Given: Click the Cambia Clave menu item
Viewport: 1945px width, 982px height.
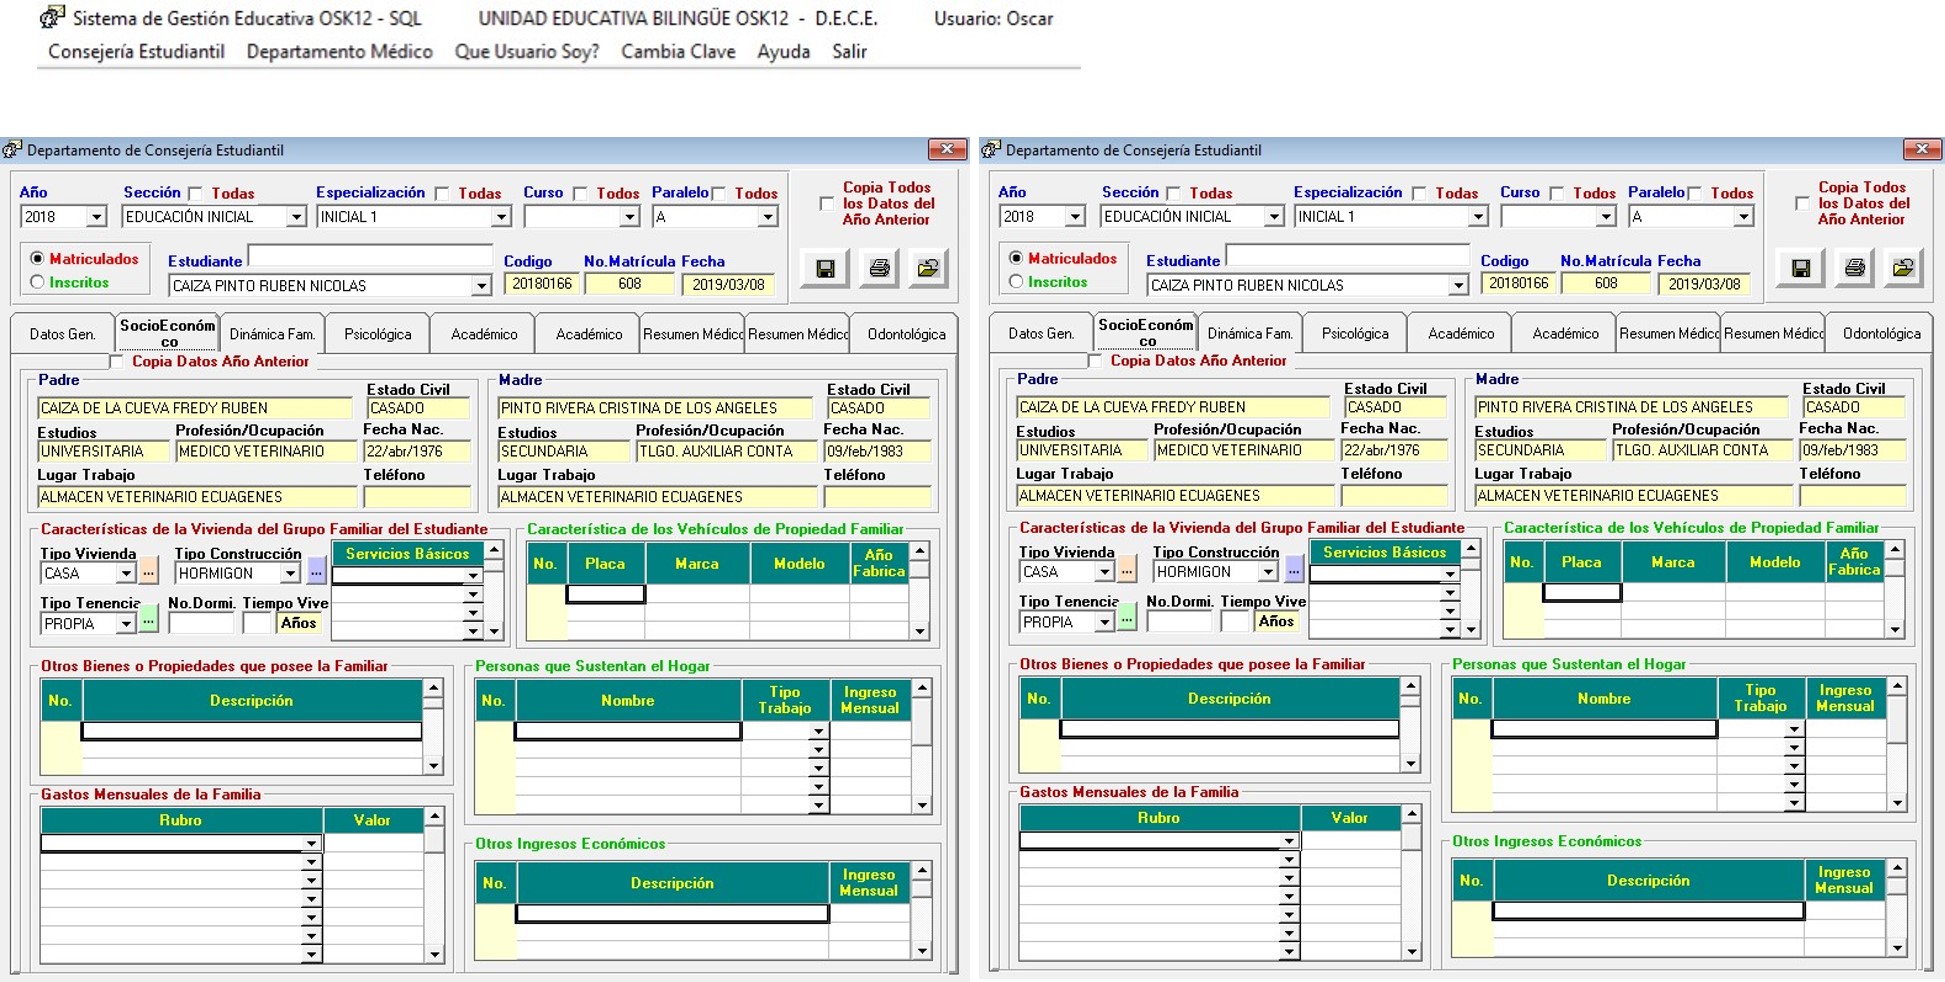Looking at the screenshot, I should coord(677,51).
